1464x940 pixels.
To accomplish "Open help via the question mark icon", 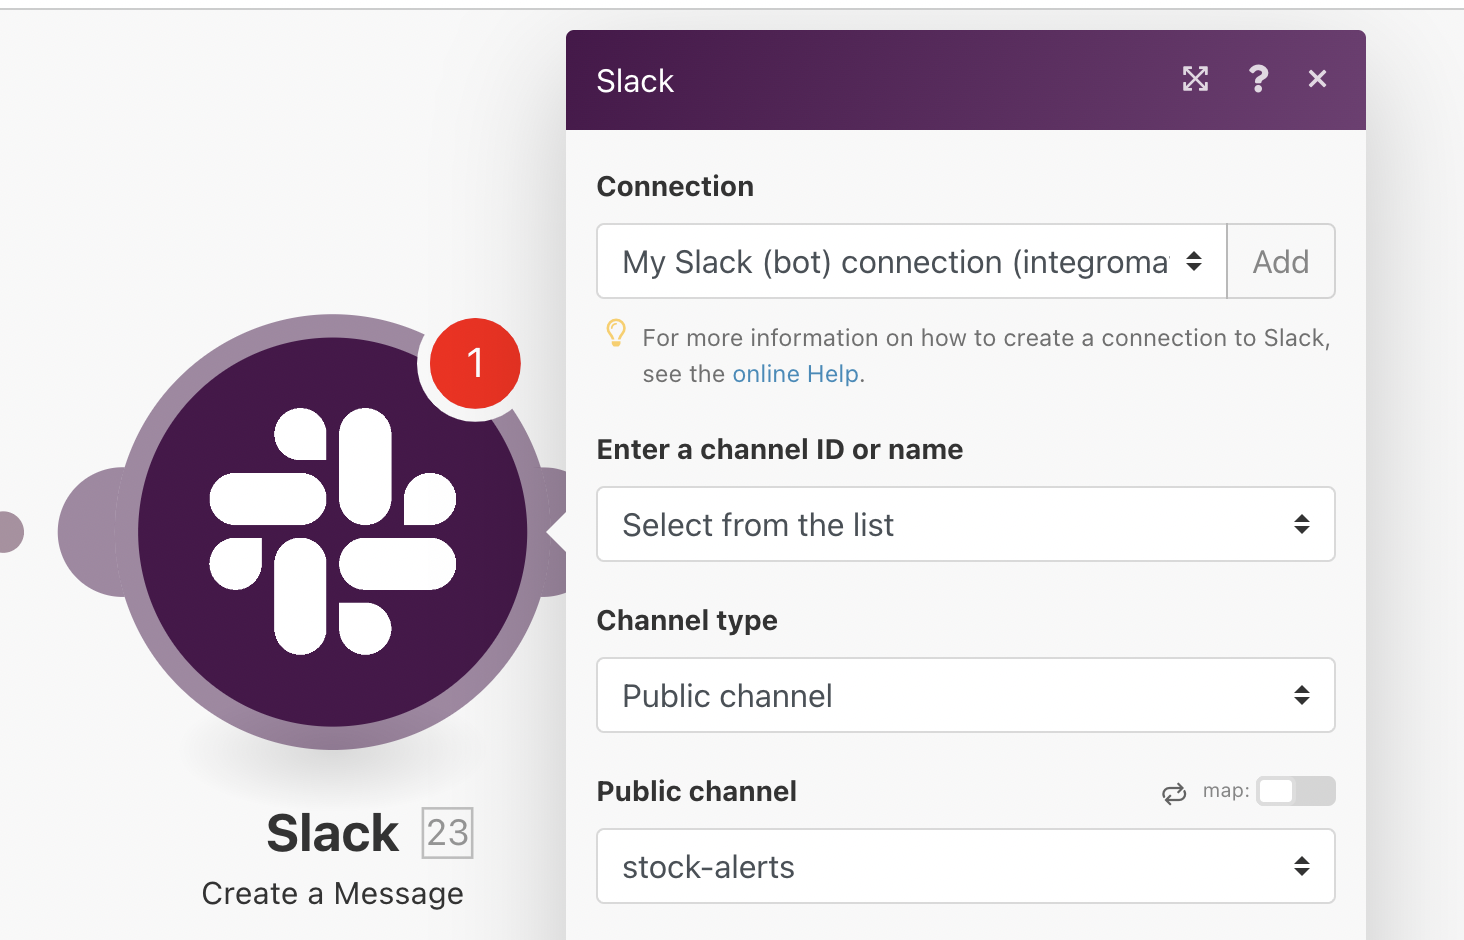I will click(1258, 79).
